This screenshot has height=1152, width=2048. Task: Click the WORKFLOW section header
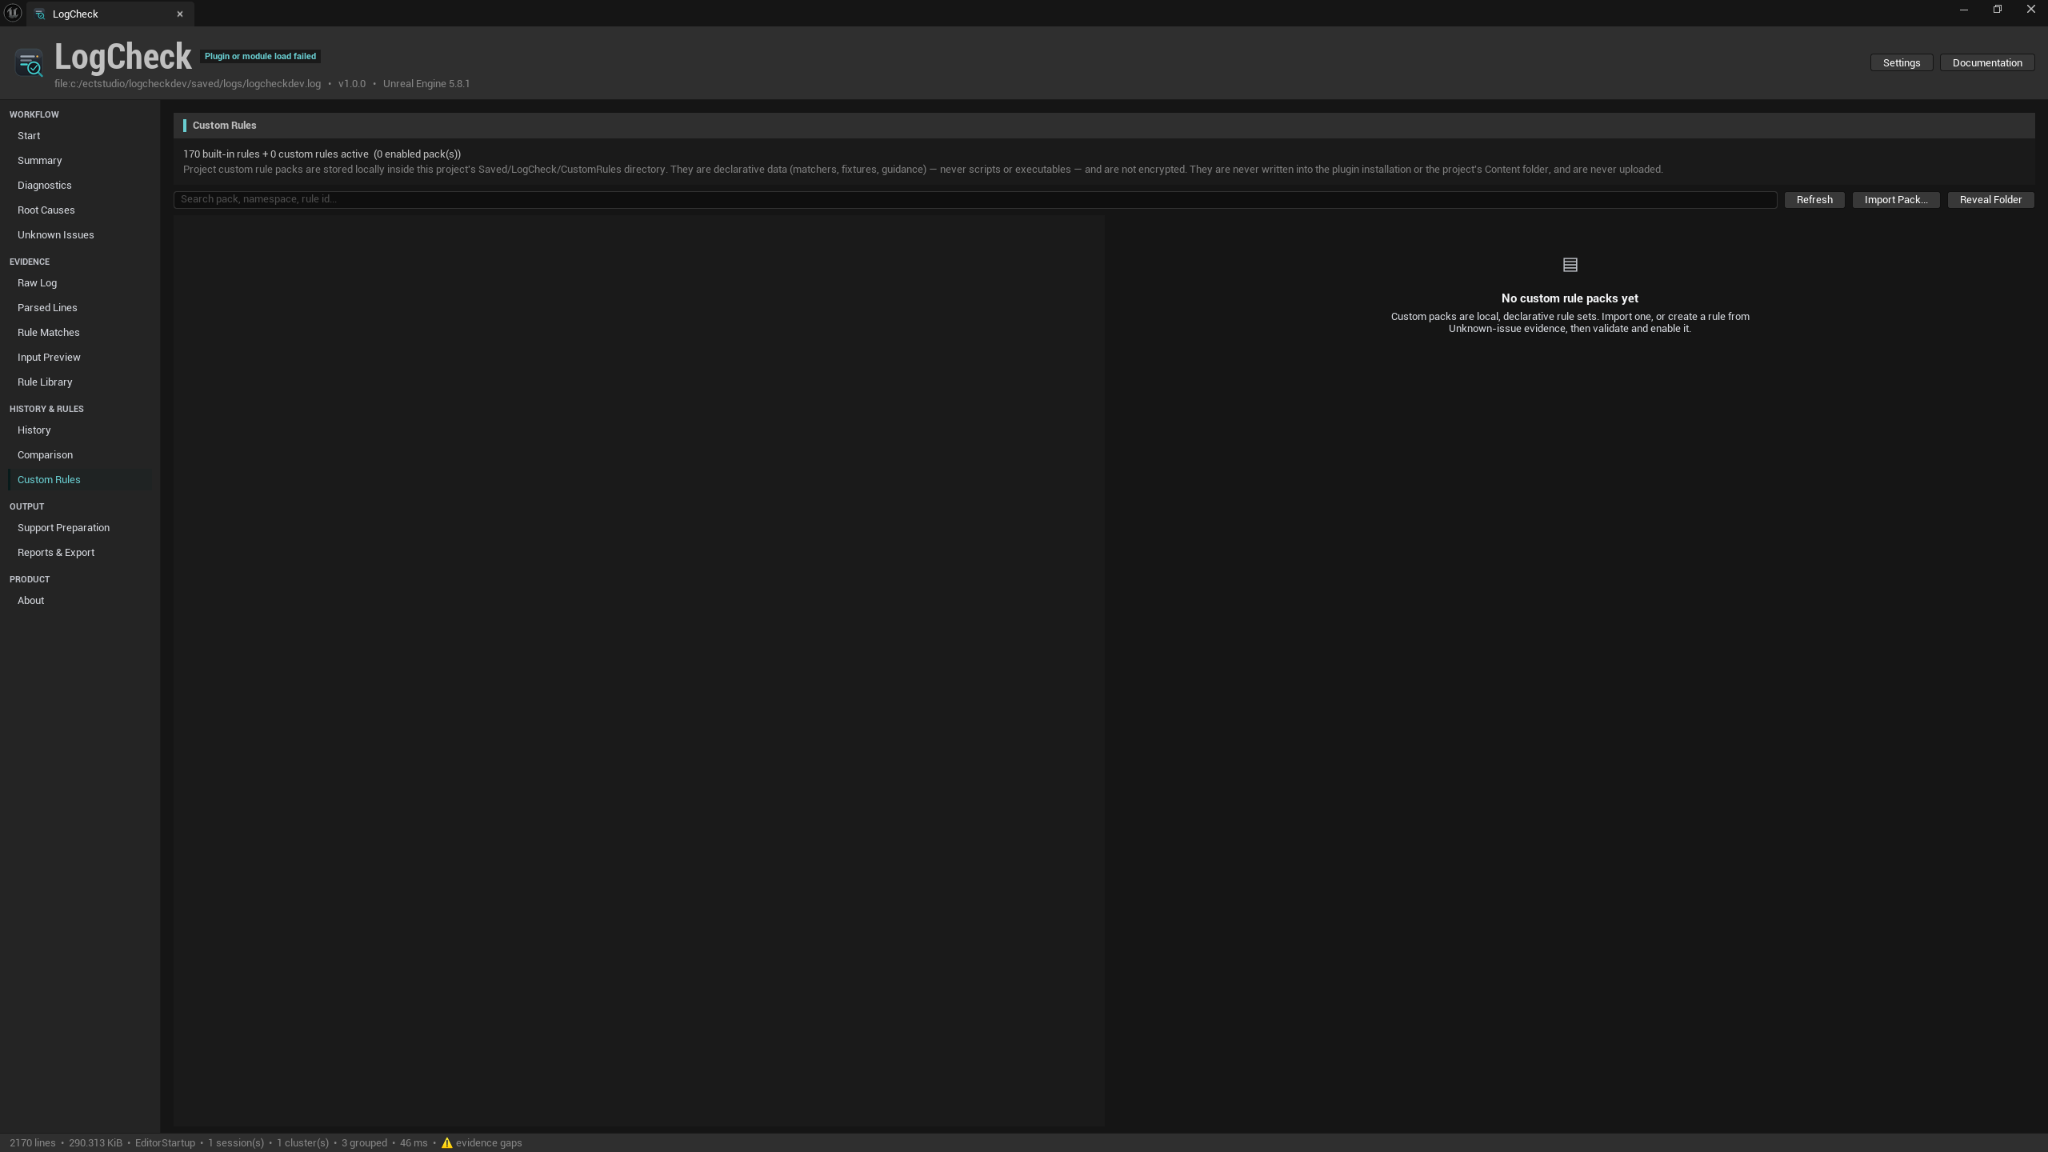(x=34, y=115)
